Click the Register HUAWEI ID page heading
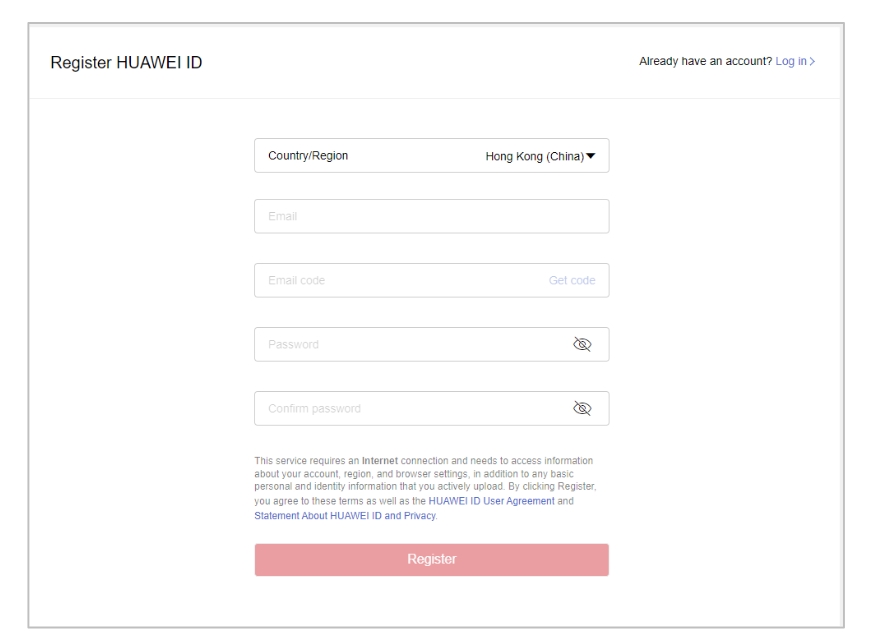 pyautogui.click(x=126, y=62)
